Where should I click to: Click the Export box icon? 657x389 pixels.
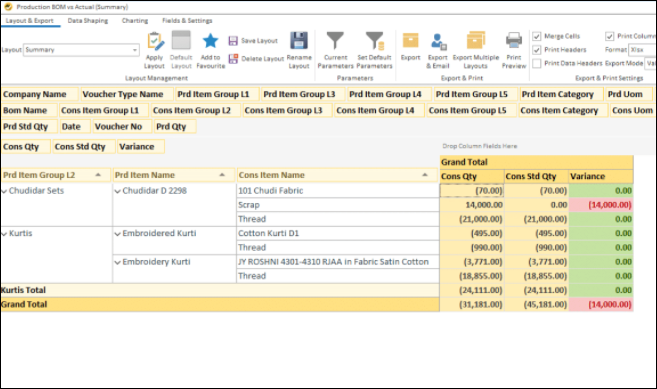410,41
